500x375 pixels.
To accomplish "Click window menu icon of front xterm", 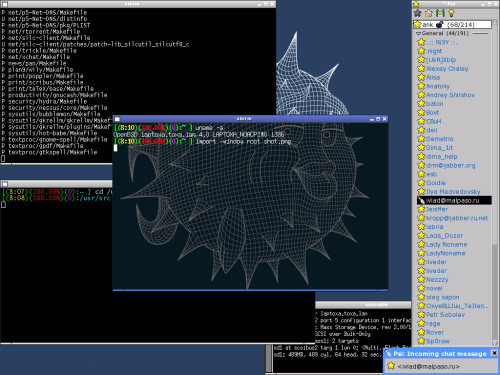I will click(x=117, y=119).
